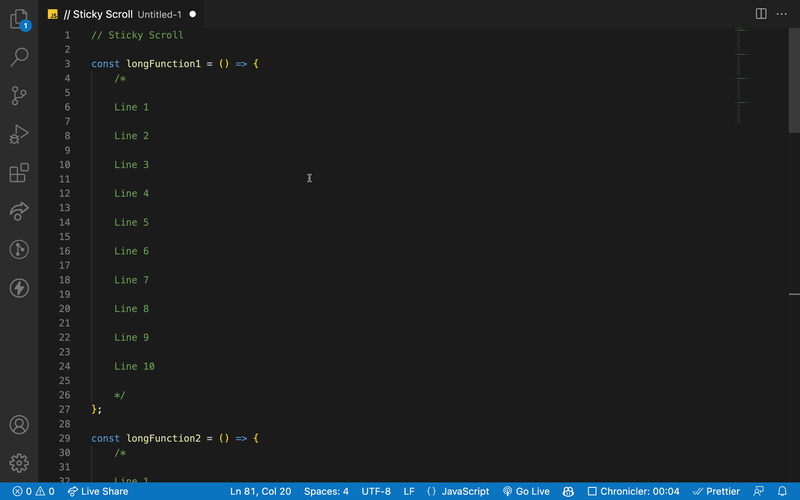Split the editor to the right
800x500 pixels.
click(761, 14)
